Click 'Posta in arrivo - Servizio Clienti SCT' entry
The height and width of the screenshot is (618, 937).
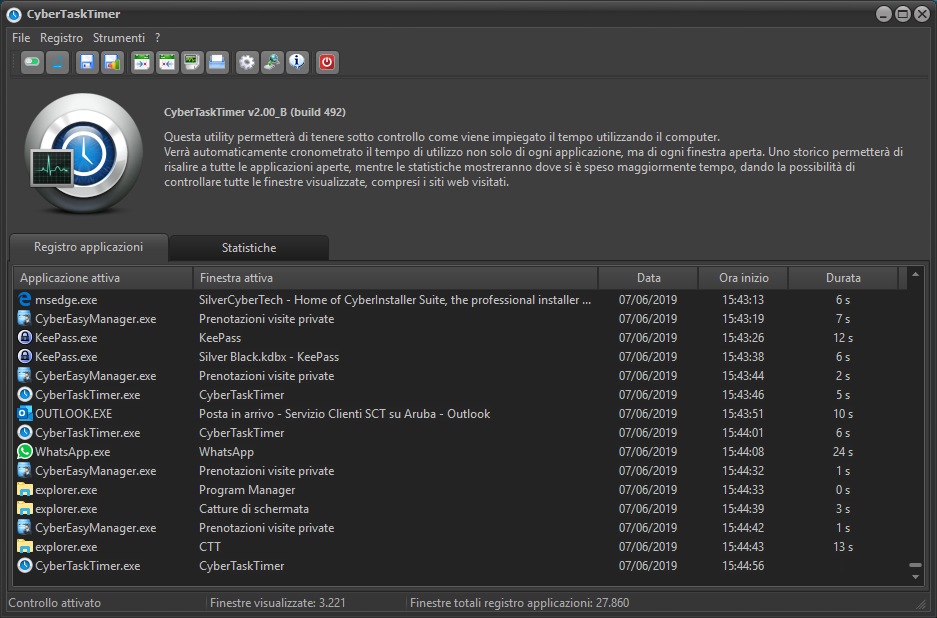[x=344, y=414]
